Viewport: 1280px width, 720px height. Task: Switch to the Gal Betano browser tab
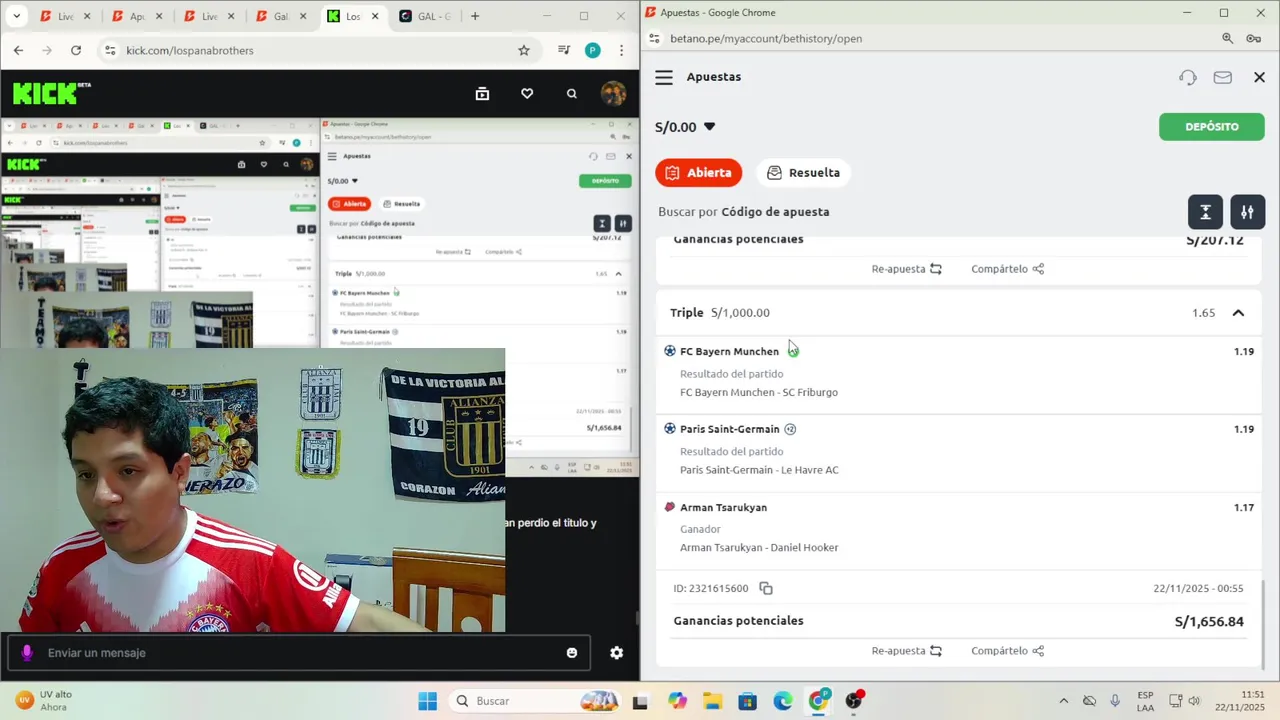pyautogui.click(x=280, y=16)
